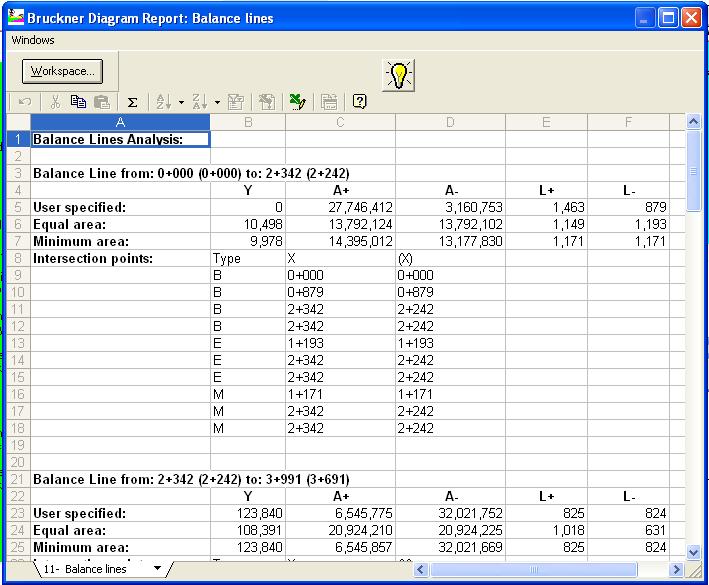709x585 pixels.
Task: Select (X) value 1+171 in row 16
Action: [450, 394]
